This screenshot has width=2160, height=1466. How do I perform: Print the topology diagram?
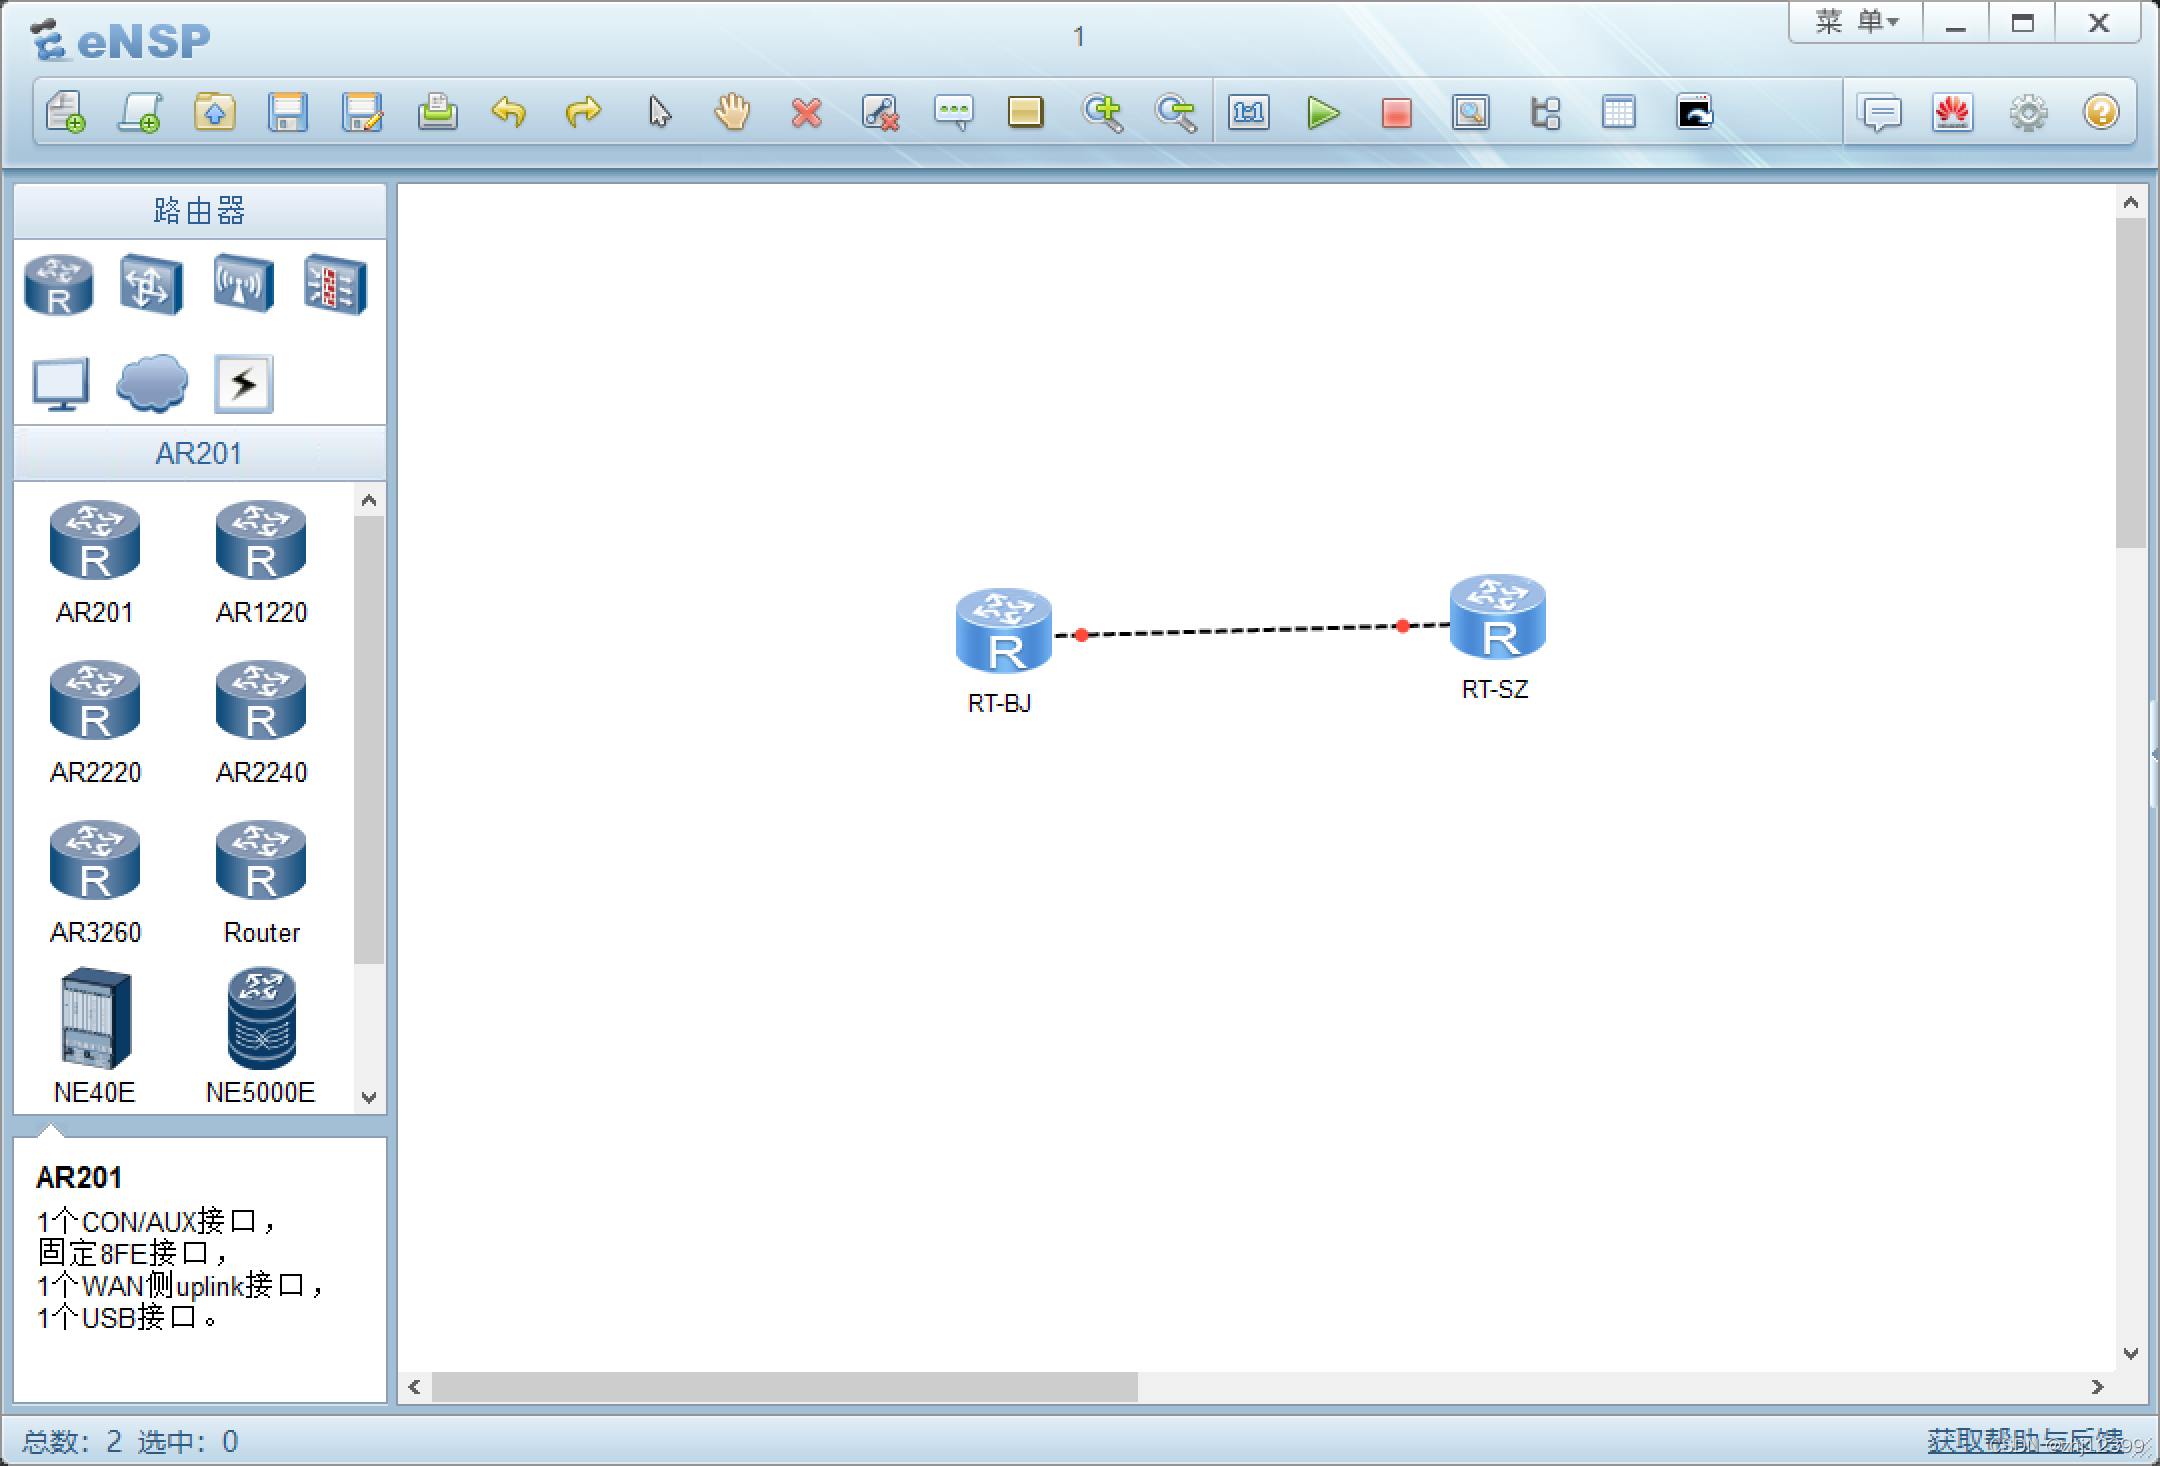pos(437,112)
